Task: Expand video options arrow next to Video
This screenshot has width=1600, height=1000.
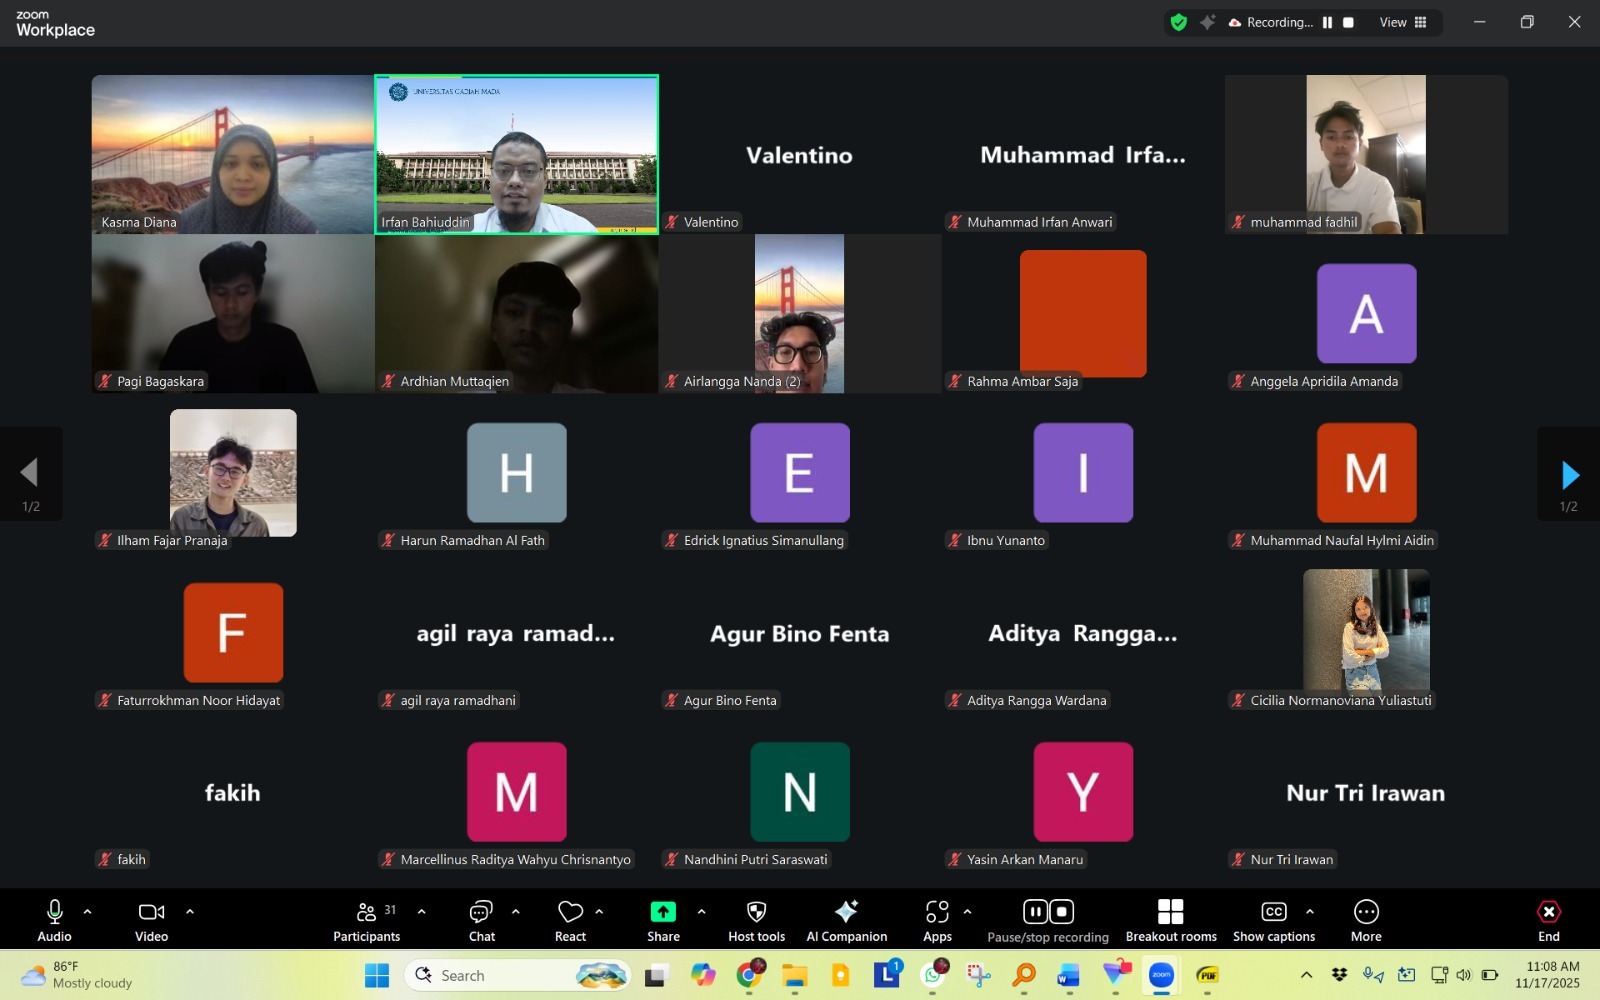Action: point(190,911)
